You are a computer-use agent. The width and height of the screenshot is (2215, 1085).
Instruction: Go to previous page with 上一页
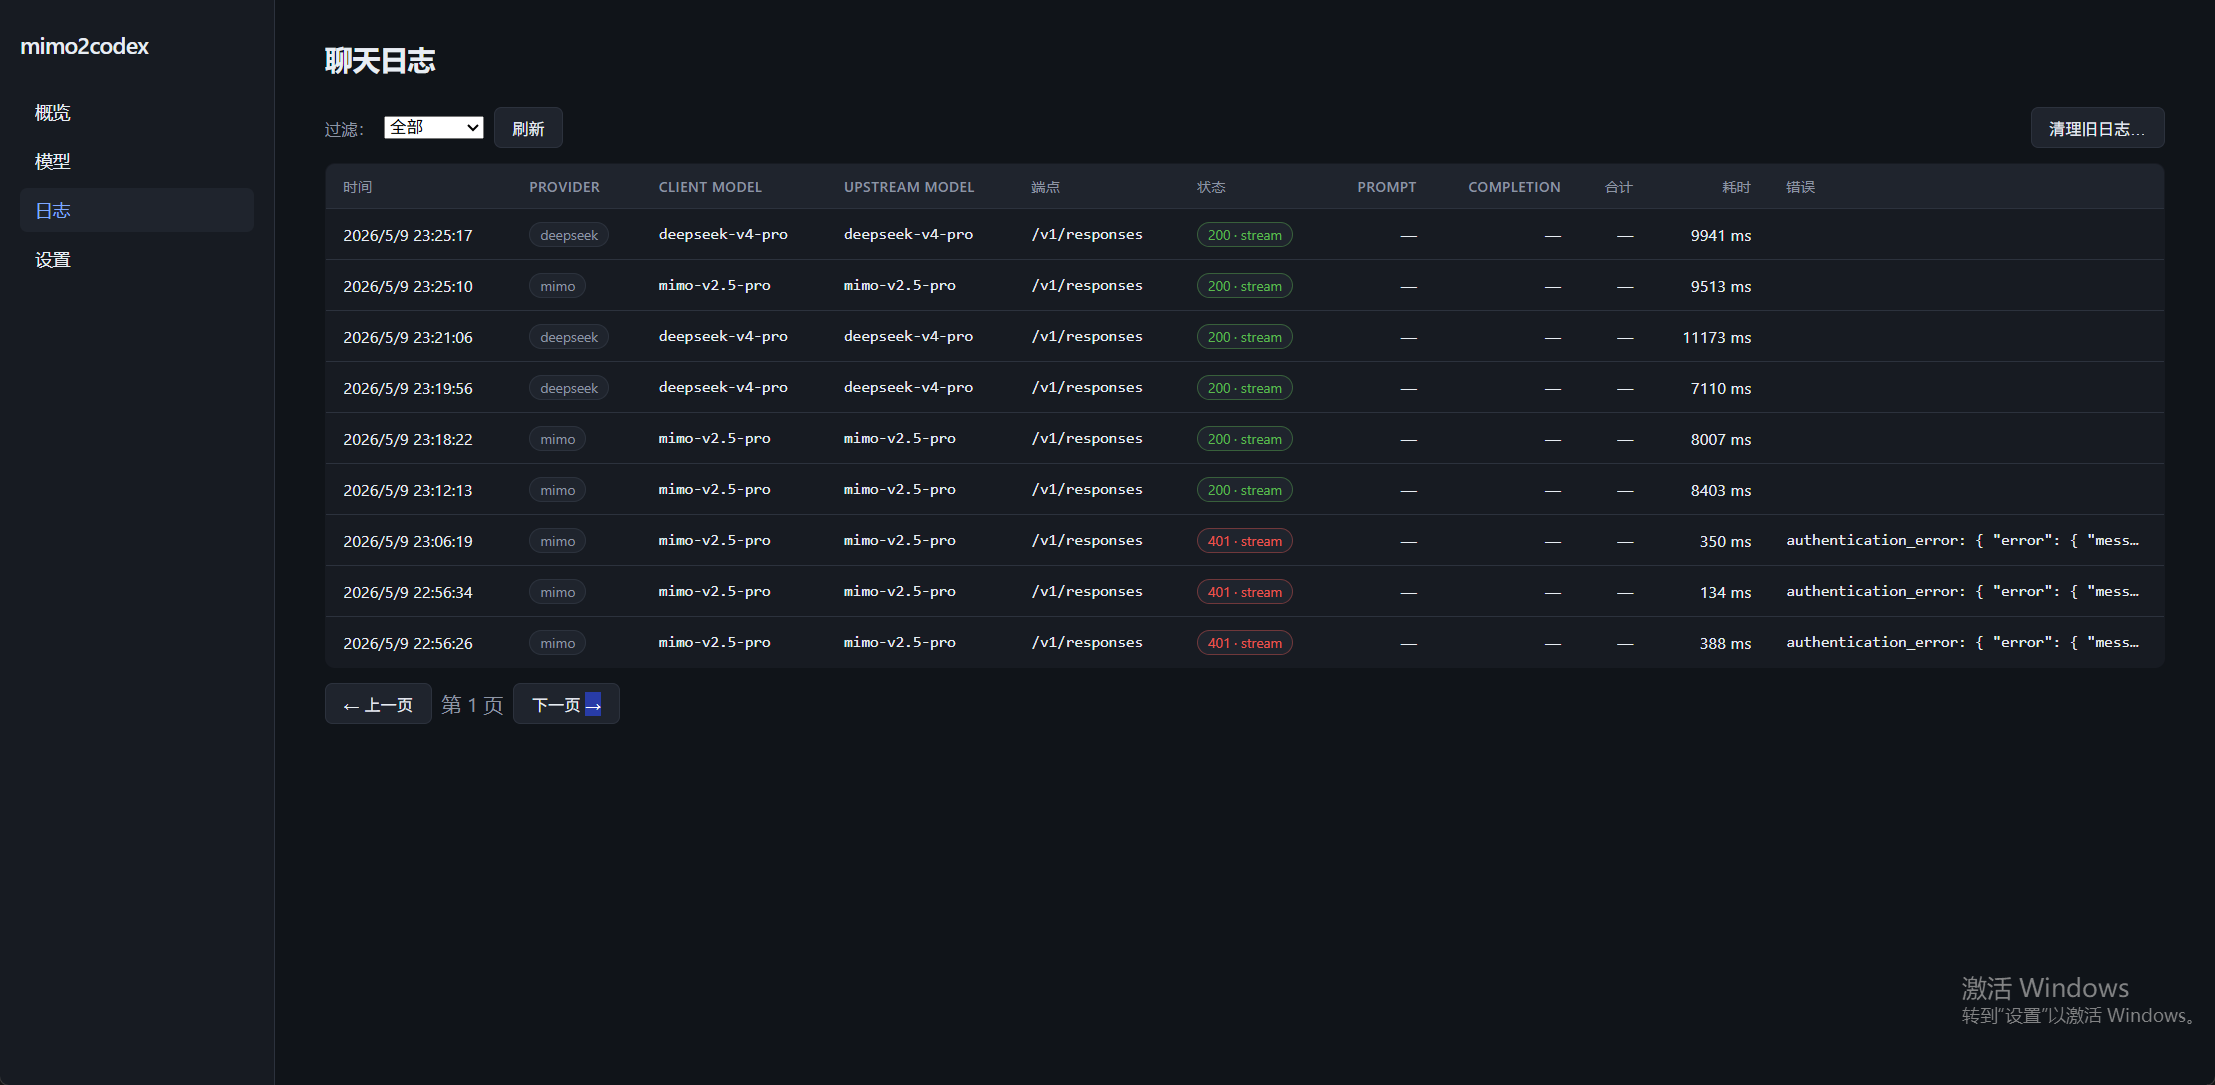(378, 704)
